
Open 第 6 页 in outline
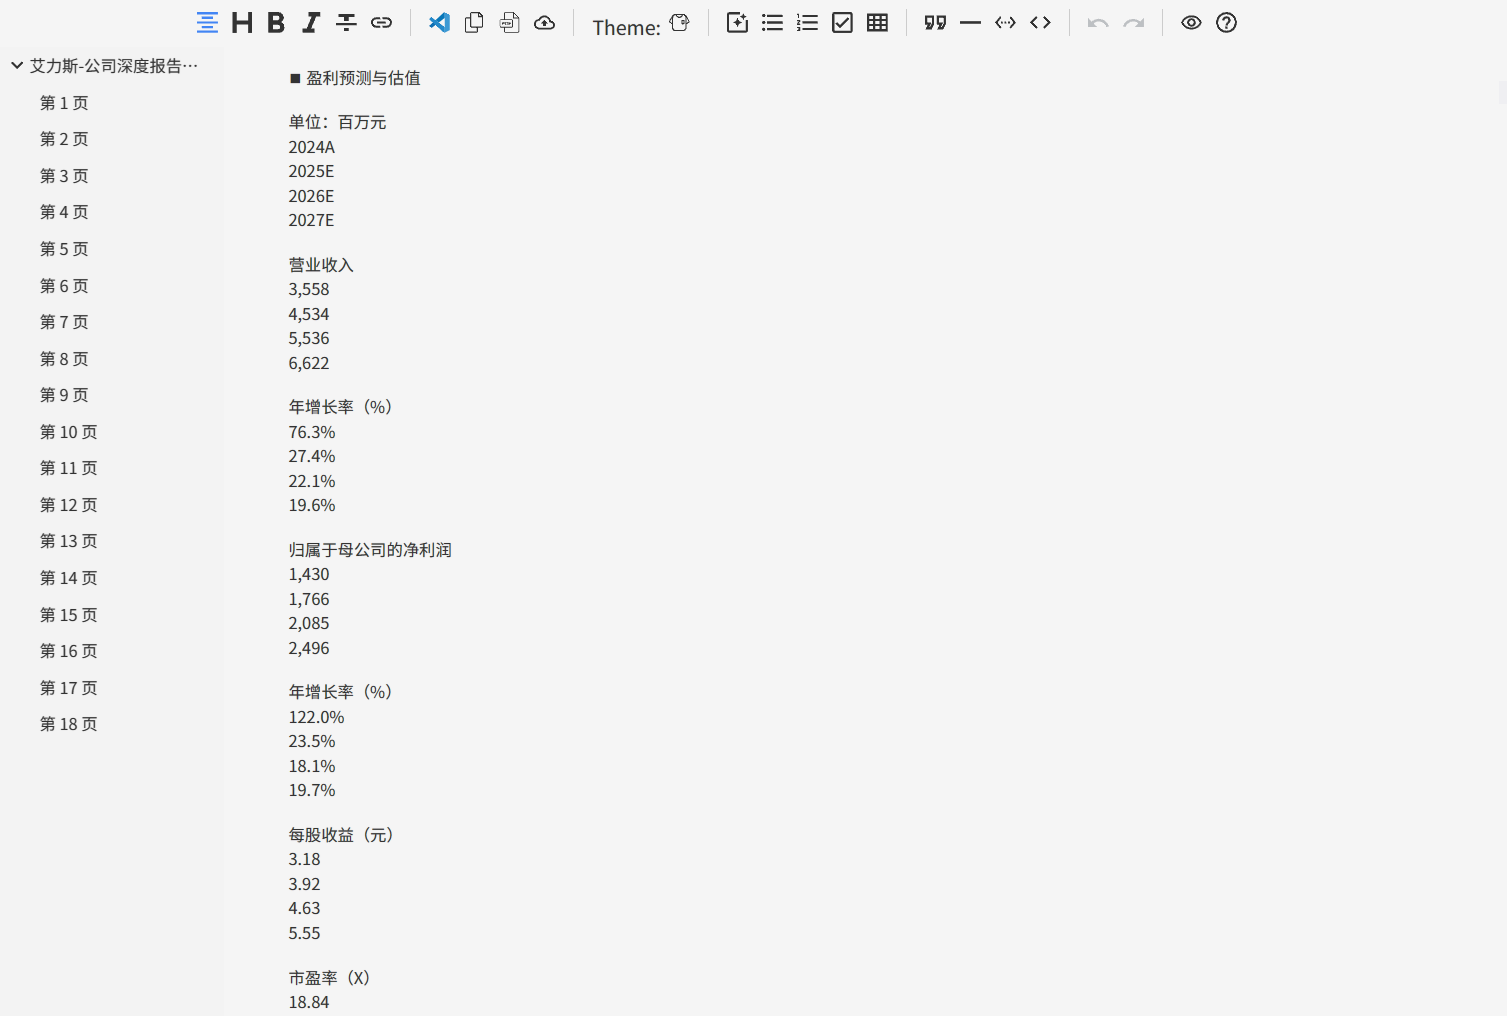pos(64,286)
